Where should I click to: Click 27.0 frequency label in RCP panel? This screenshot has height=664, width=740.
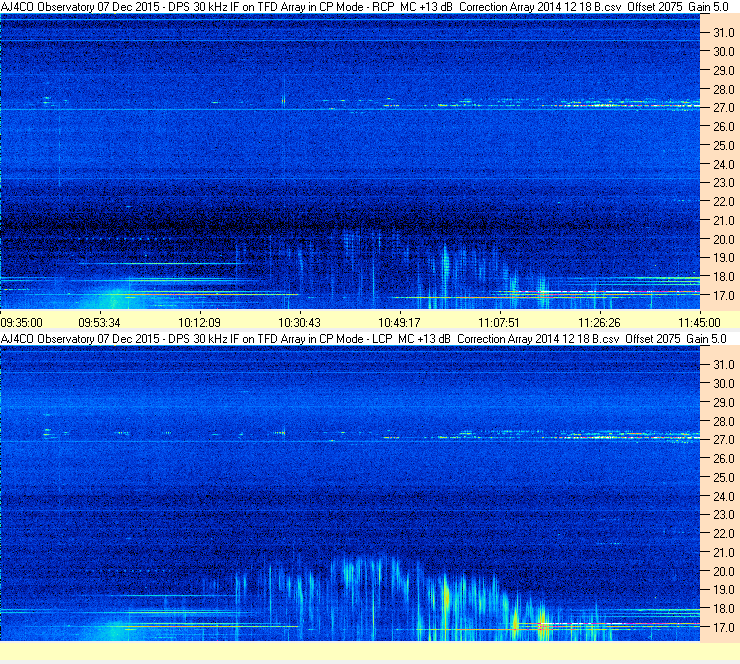pyautogui.click(x=723, y=108)
